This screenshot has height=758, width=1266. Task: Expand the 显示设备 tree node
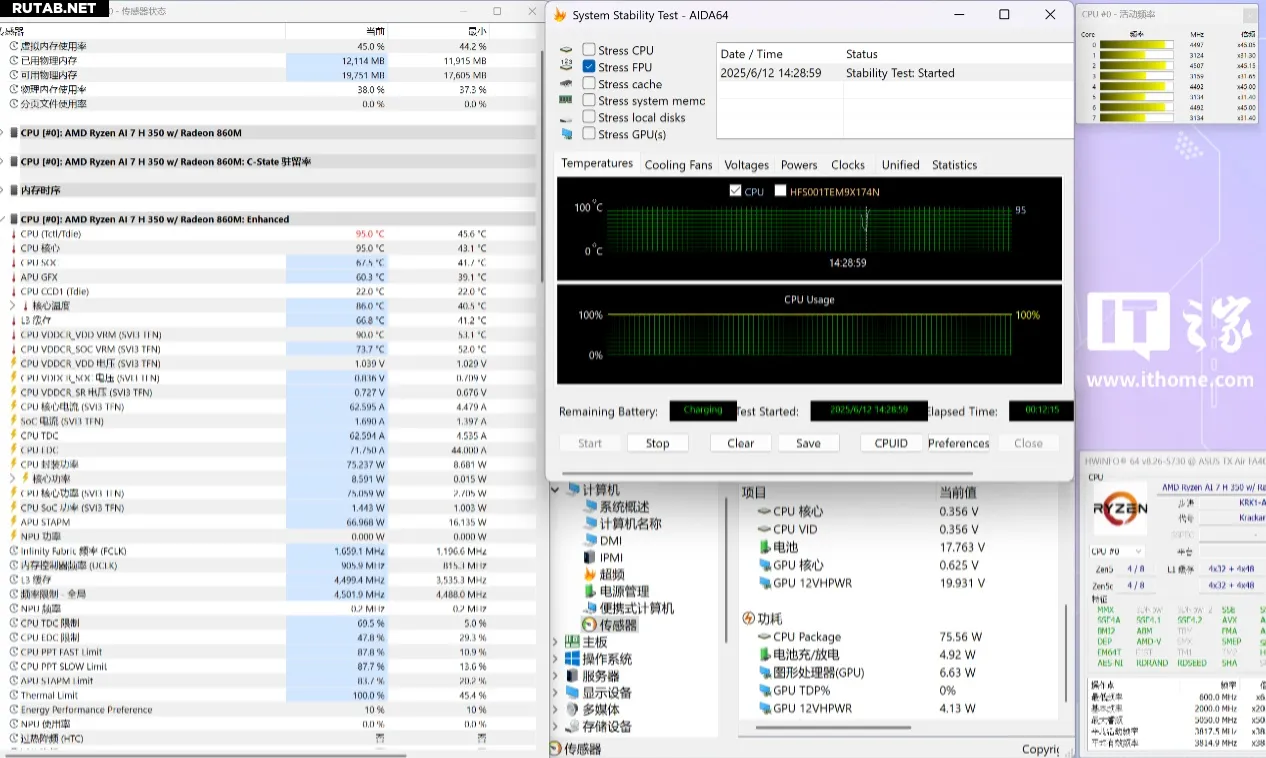557,693
